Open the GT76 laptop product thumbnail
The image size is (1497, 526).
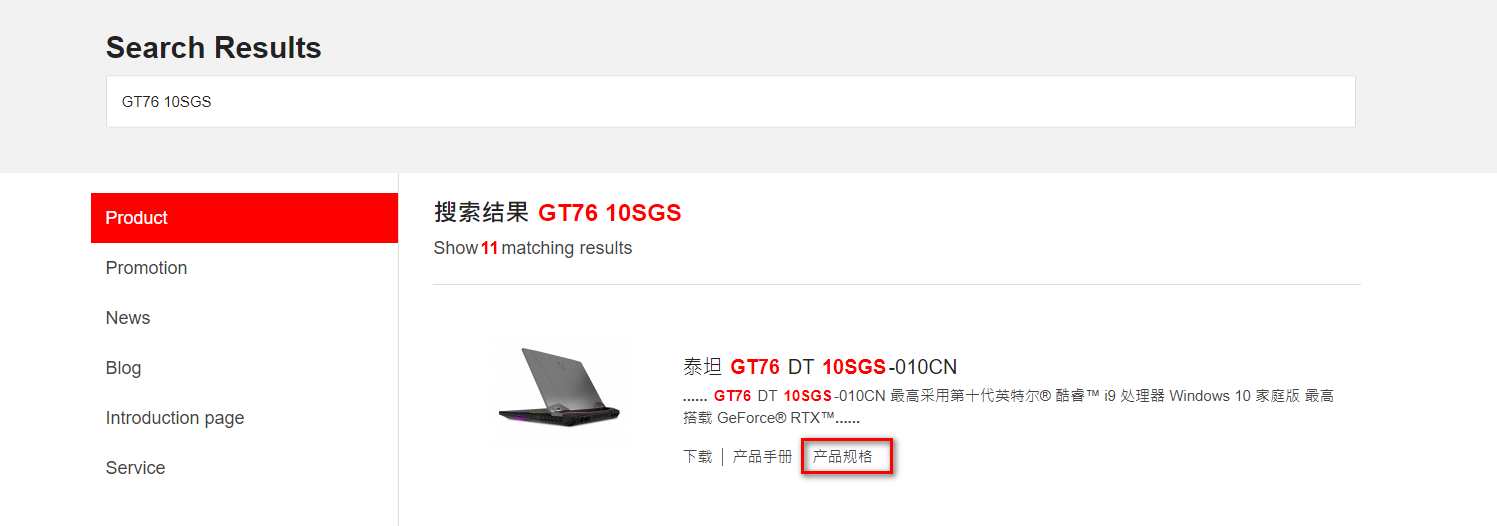561,389
